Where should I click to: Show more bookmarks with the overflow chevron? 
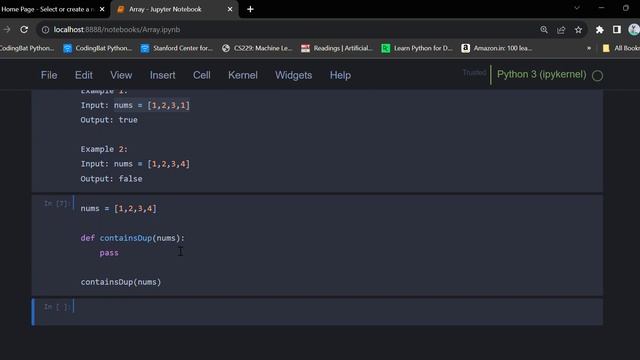click(589, 48)
